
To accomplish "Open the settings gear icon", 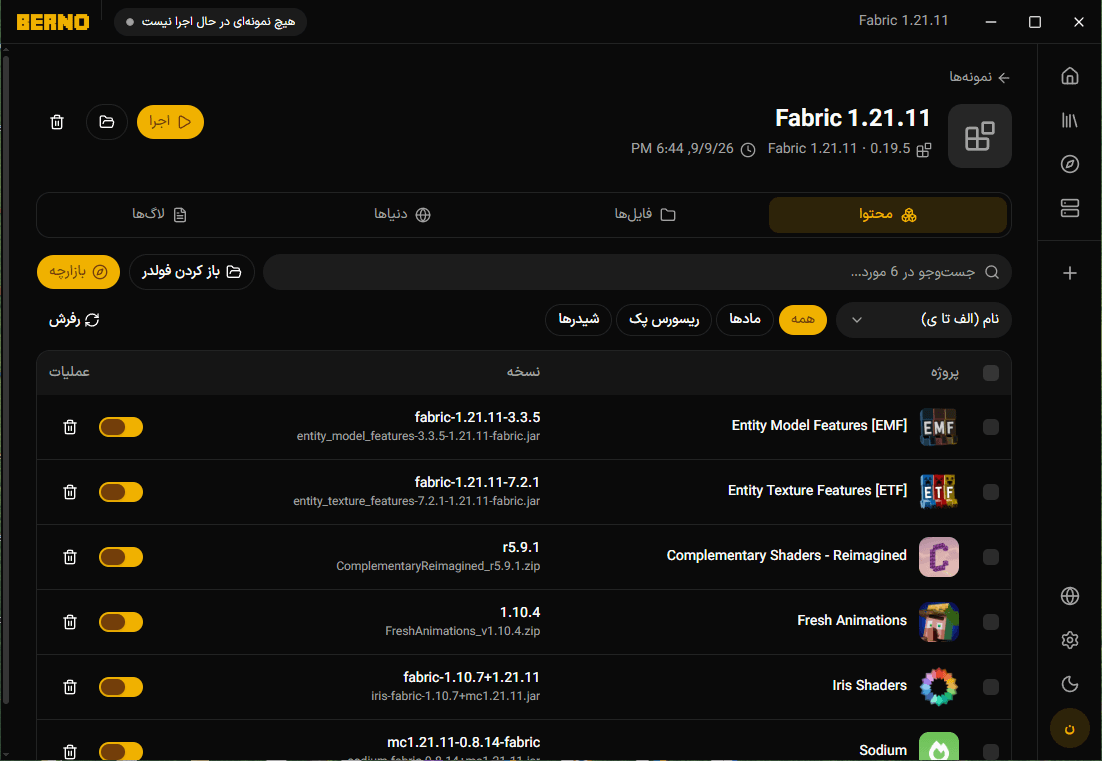I will tap(1069, 640).
